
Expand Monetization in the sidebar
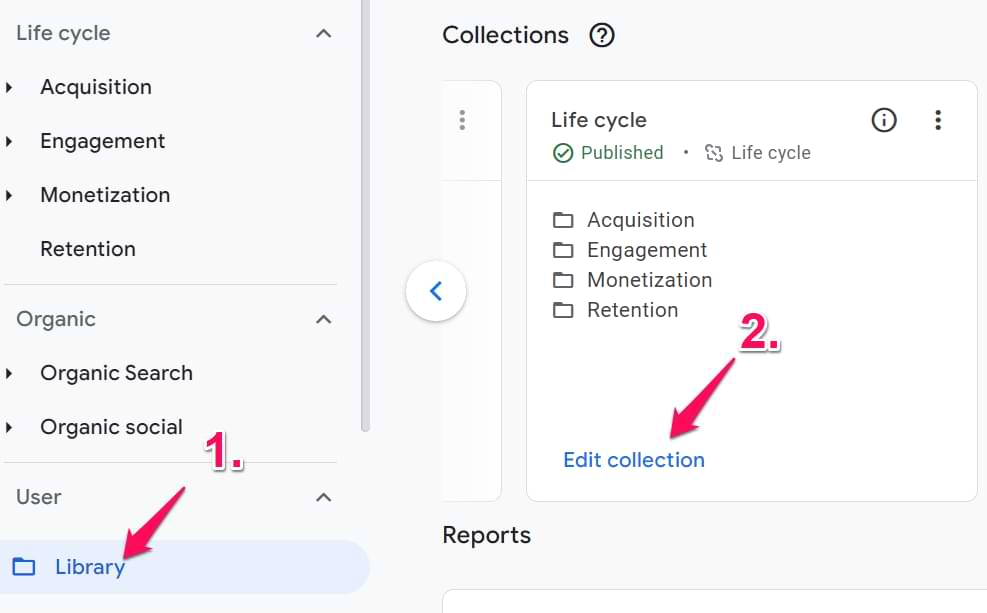tap(9, 195)
